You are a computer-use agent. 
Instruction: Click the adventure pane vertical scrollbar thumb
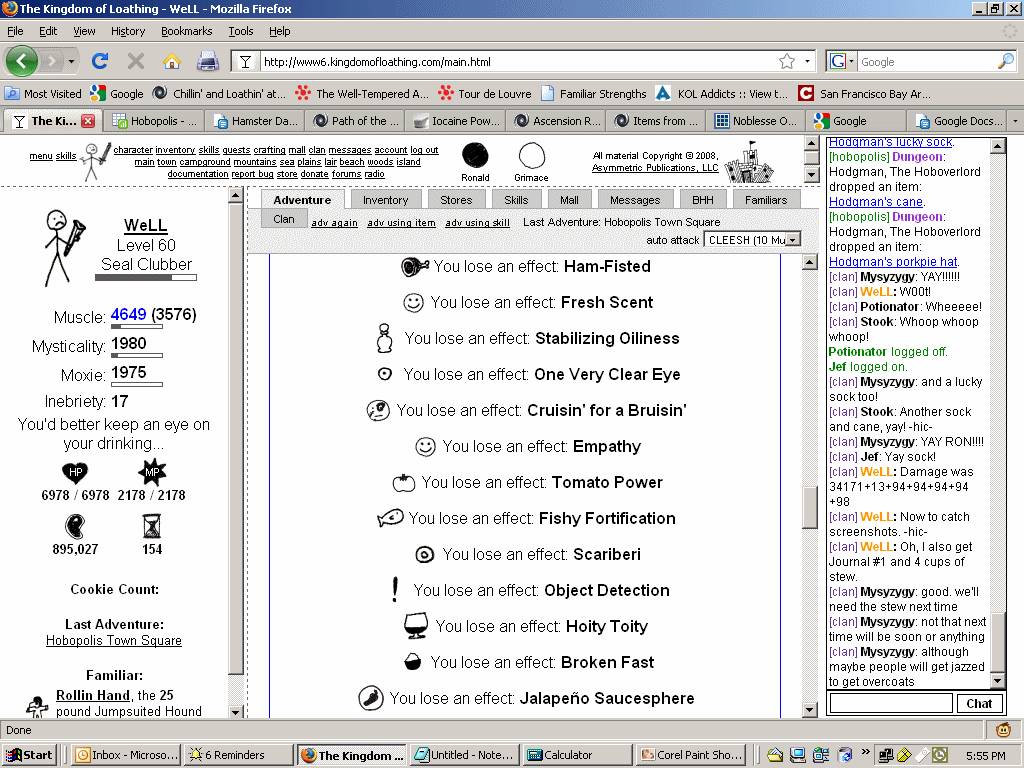(810, 505)
